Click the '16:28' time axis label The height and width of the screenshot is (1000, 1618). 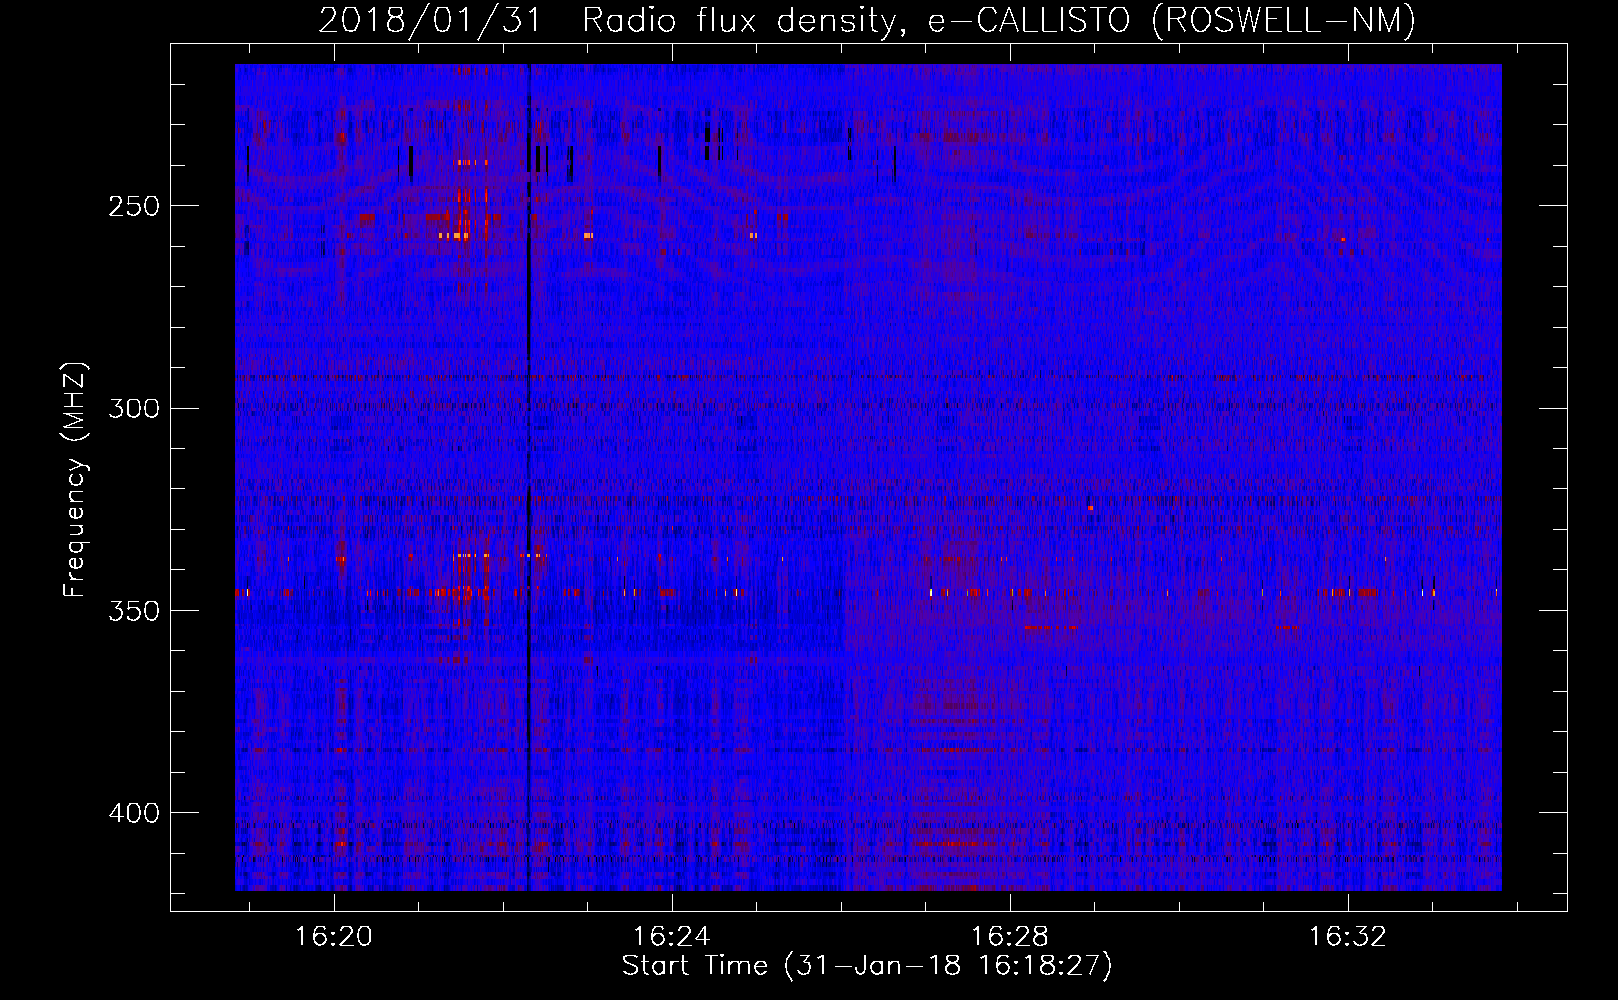tap(1010, 936)
